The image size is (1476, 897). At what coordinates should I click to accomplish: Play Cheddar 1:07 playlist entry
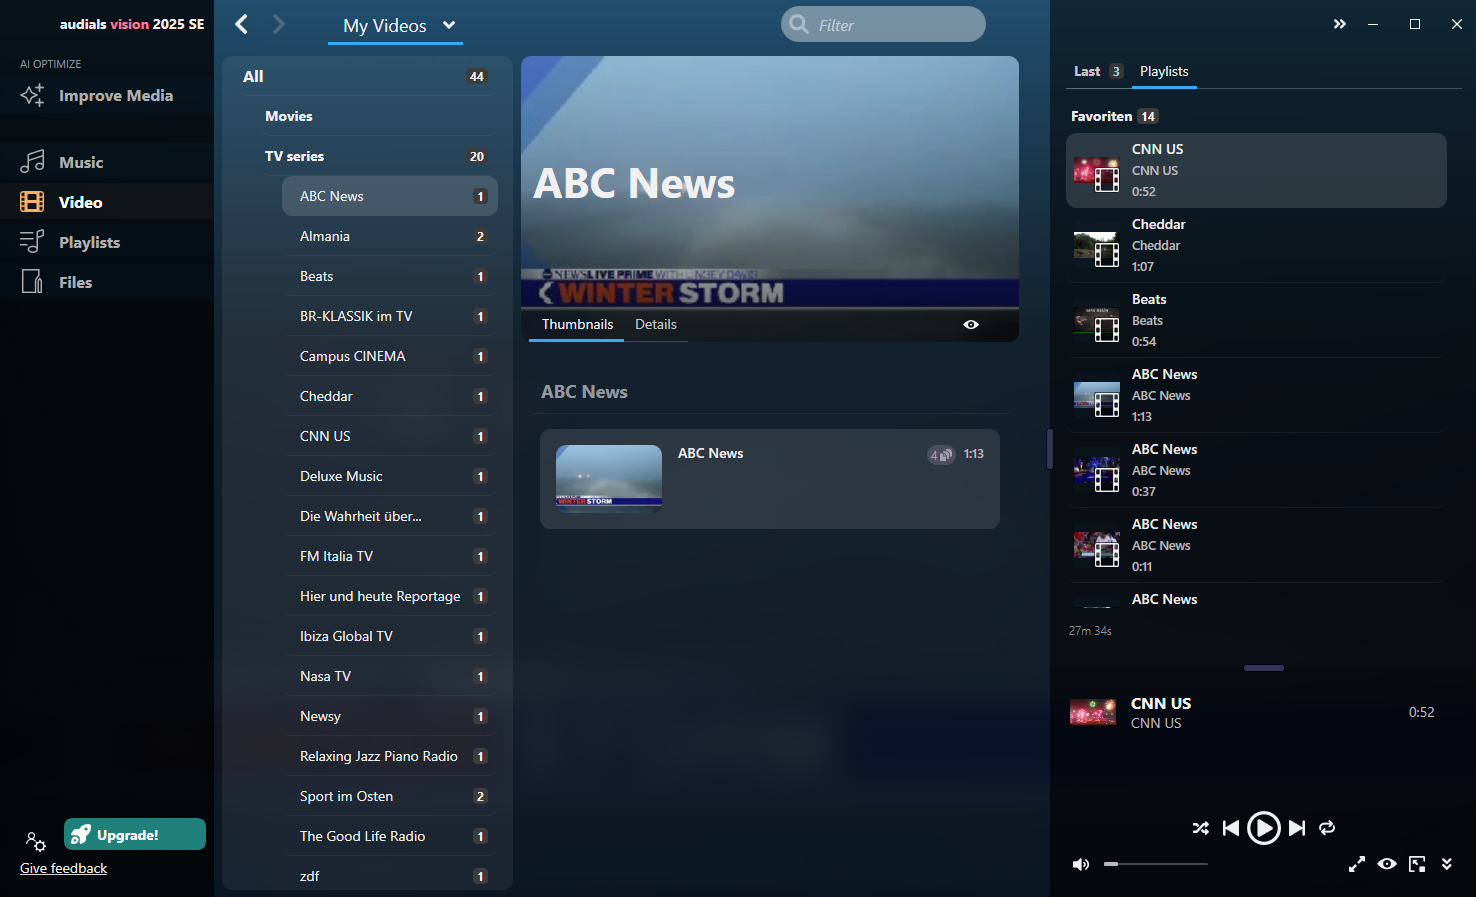pyautogui.click(x=1256, y=245)
